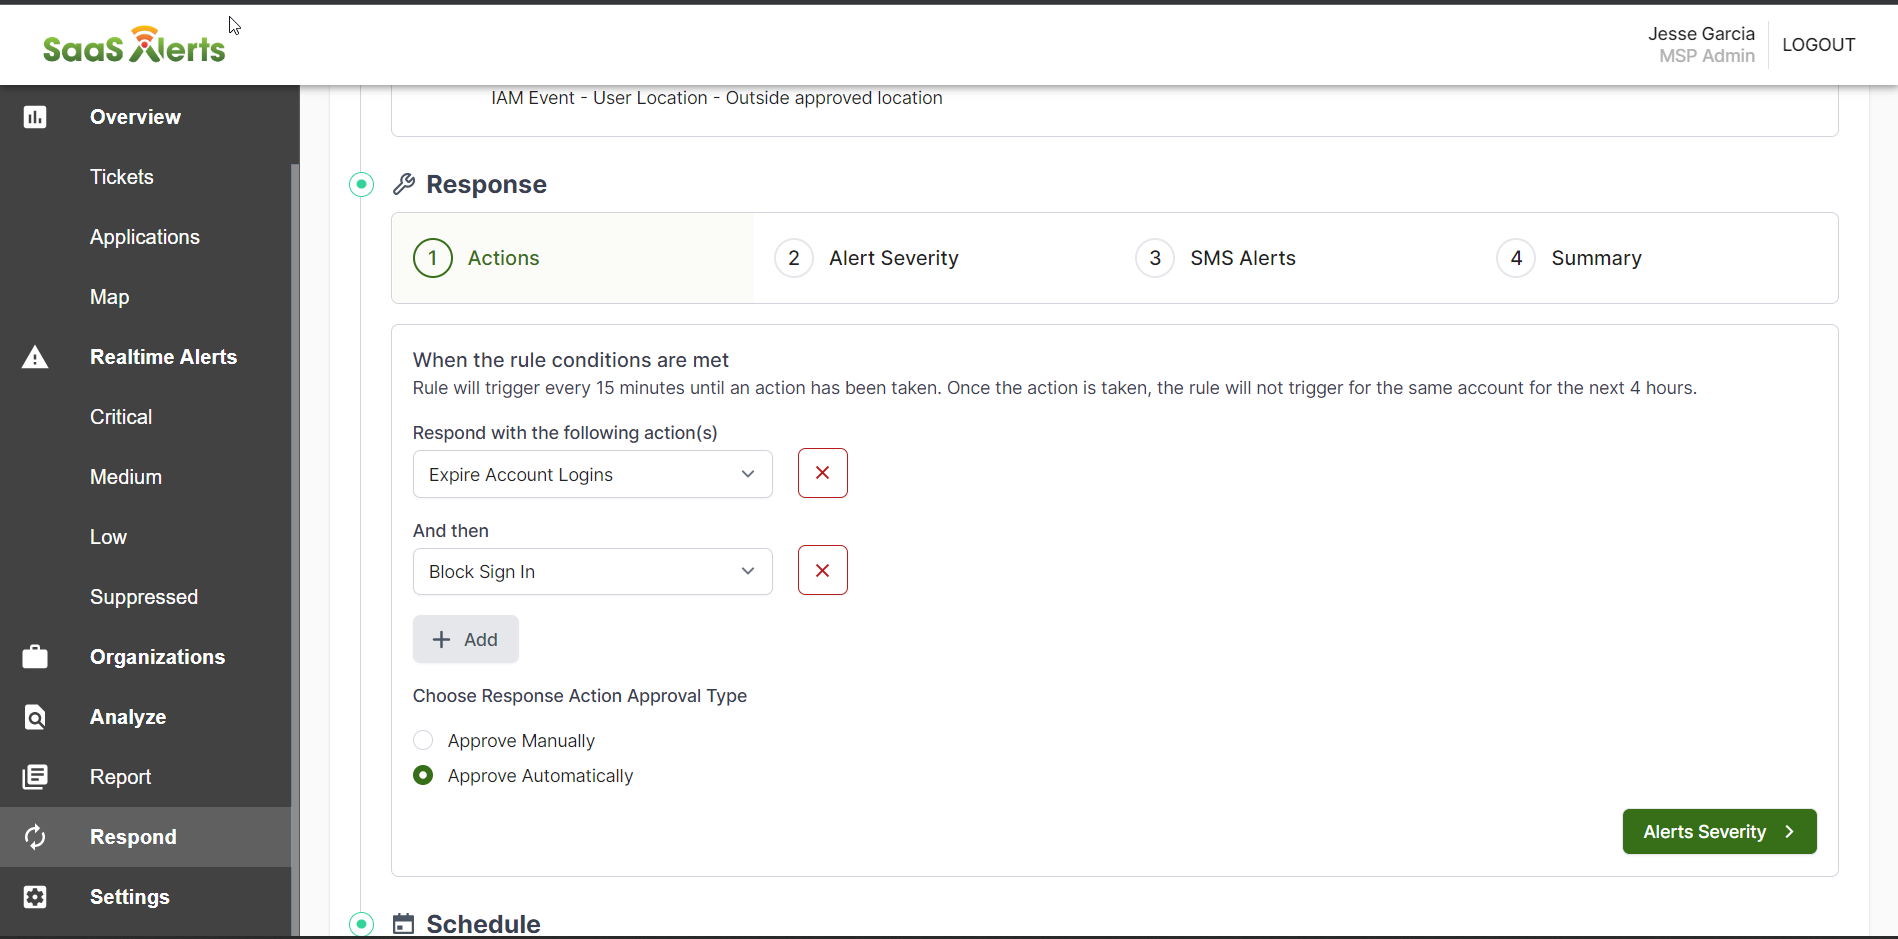Open Analyze in the sidebar

coord(128,717)
